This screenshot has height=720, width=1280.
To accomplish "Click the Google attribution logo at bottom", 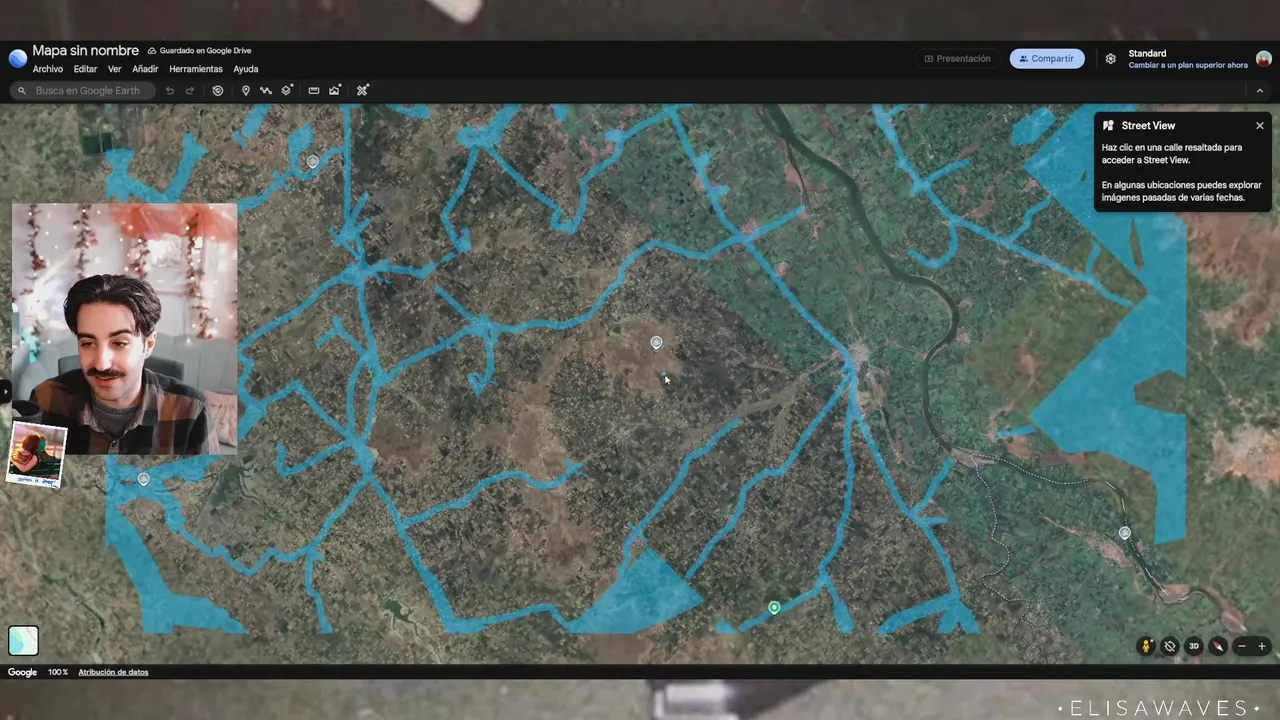I will pos(22,672).
